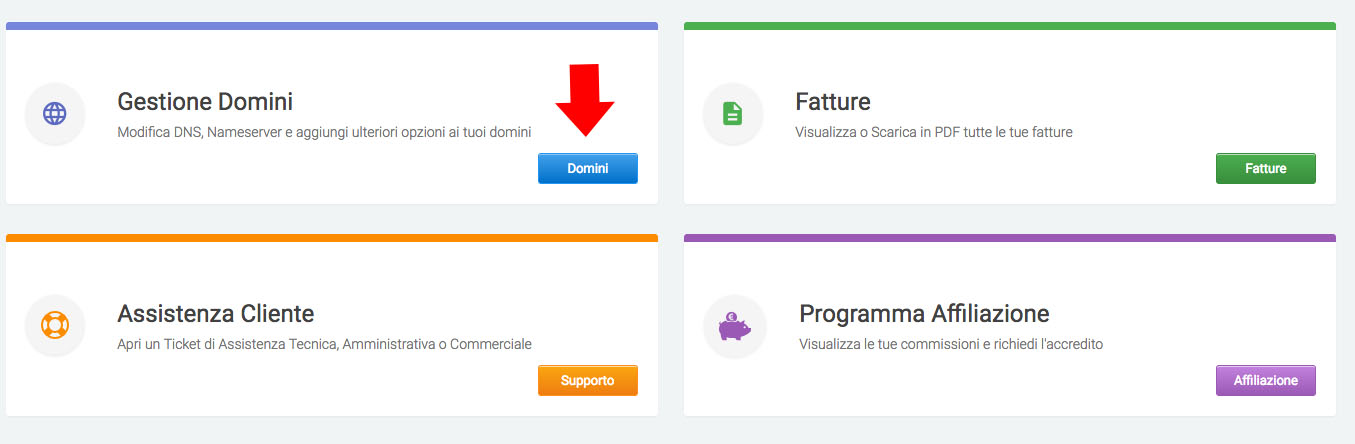Click the green document icon for Fatture
The image size is (1355, 444).
click(x=733, y=114)
